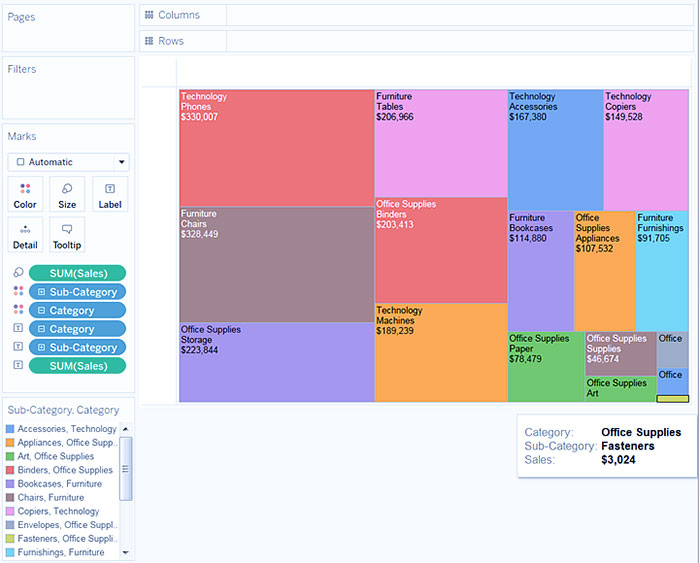The height and width of the screenshot is (563, 700).
Task: Select the Sub-Category label pill
Action: [x=77, y=347]
